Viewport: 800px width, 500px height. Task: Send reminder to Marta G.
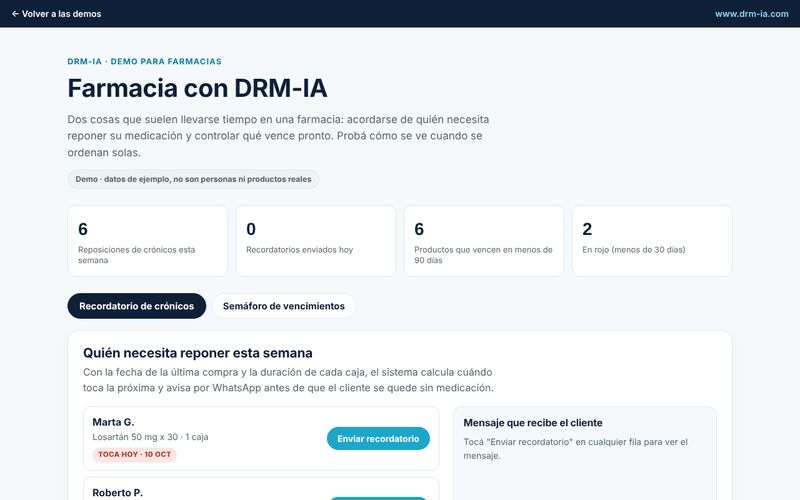378,439
